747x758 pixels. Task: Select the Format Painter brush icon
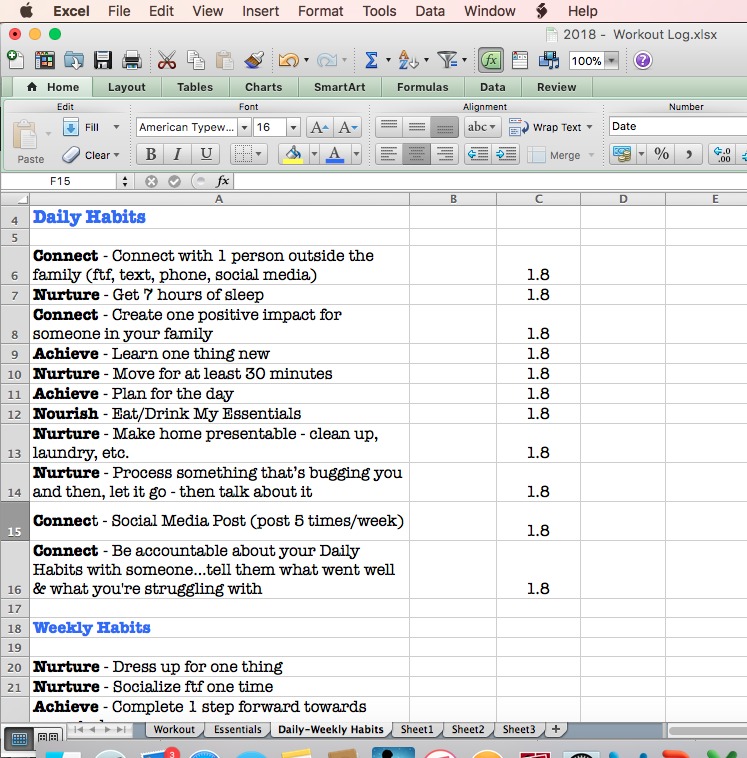254,61
